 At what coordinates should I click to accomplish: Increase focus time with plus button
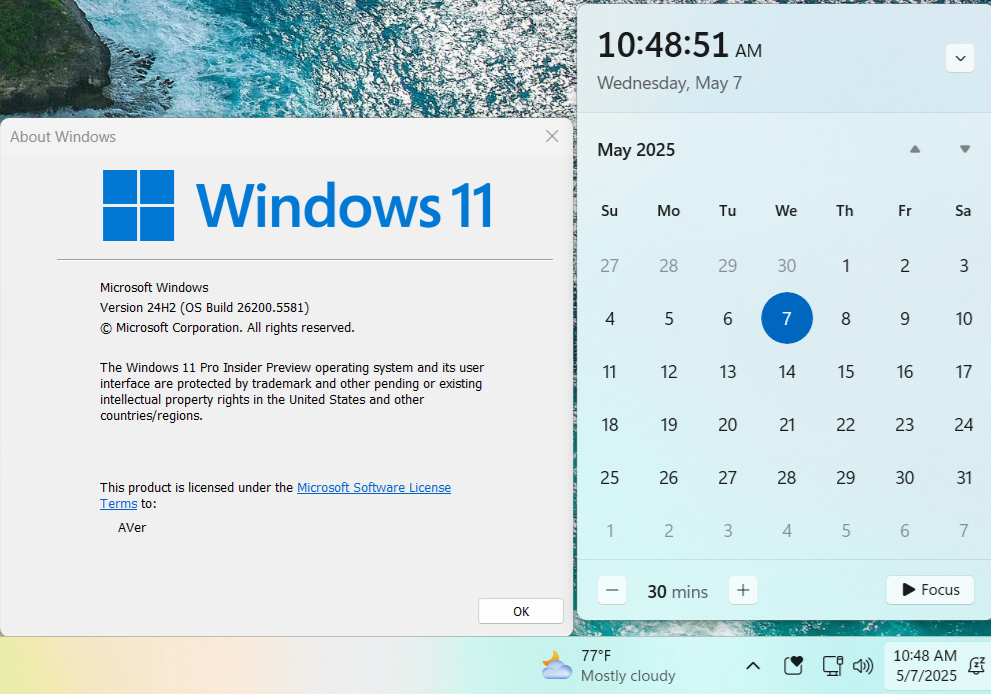(743, 590)
